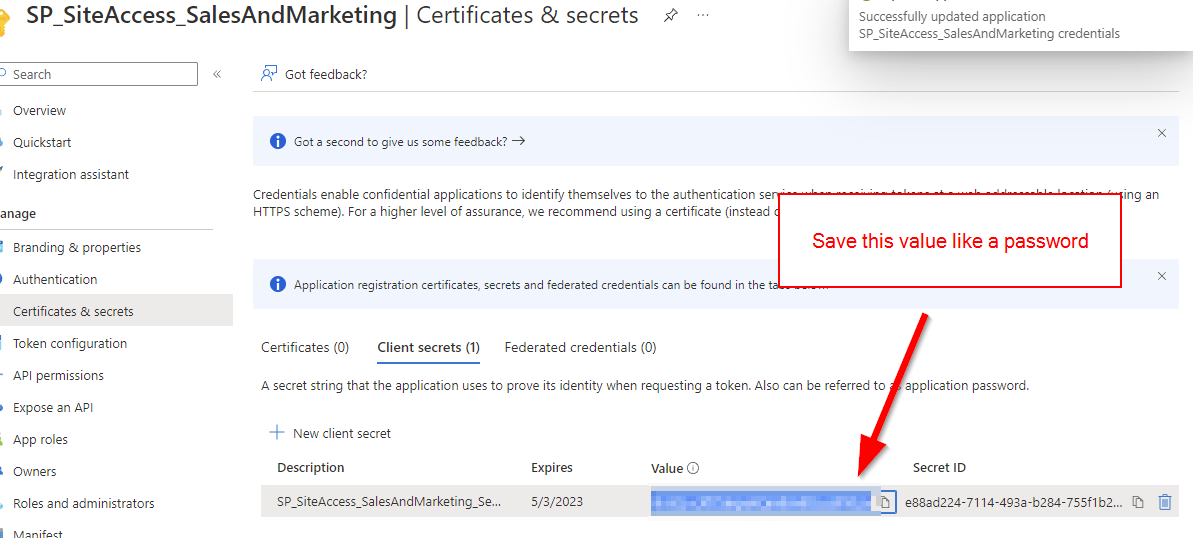Click the sidebar Search field
The width and height of the screenshot is (1193, 538).
point(103,74)
